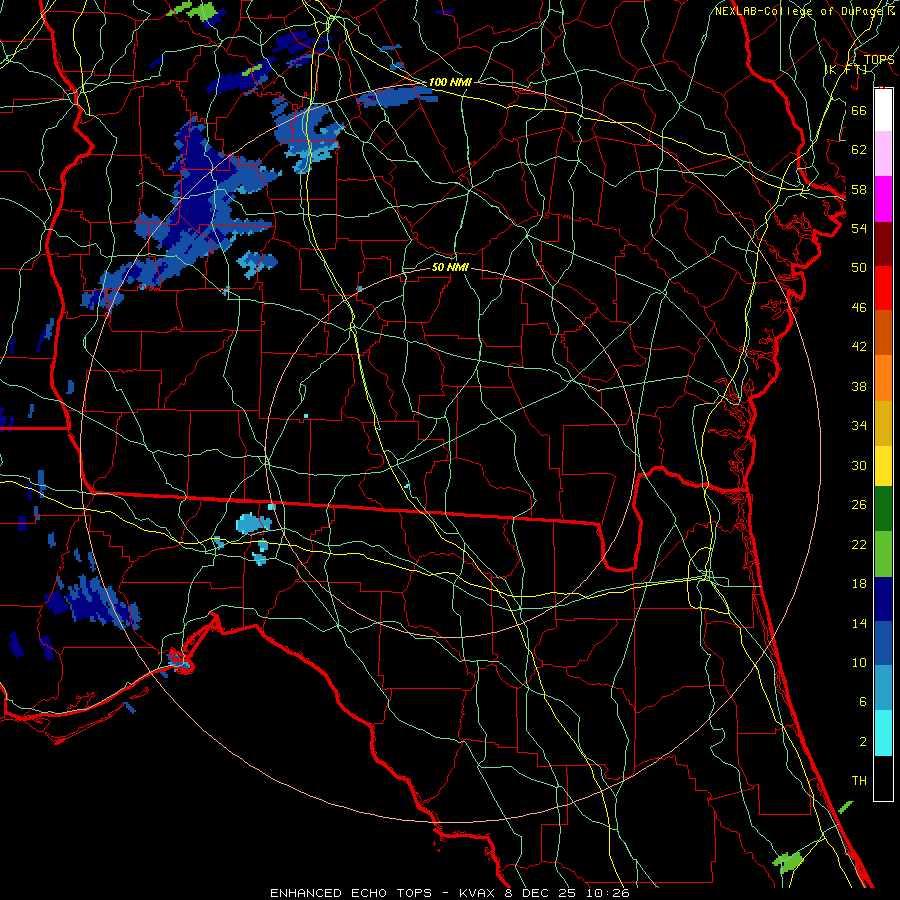Click the dark orange legend swatch
Viewport: 900px width, 900px height.
pyautogui.click(x=883, y=333)
